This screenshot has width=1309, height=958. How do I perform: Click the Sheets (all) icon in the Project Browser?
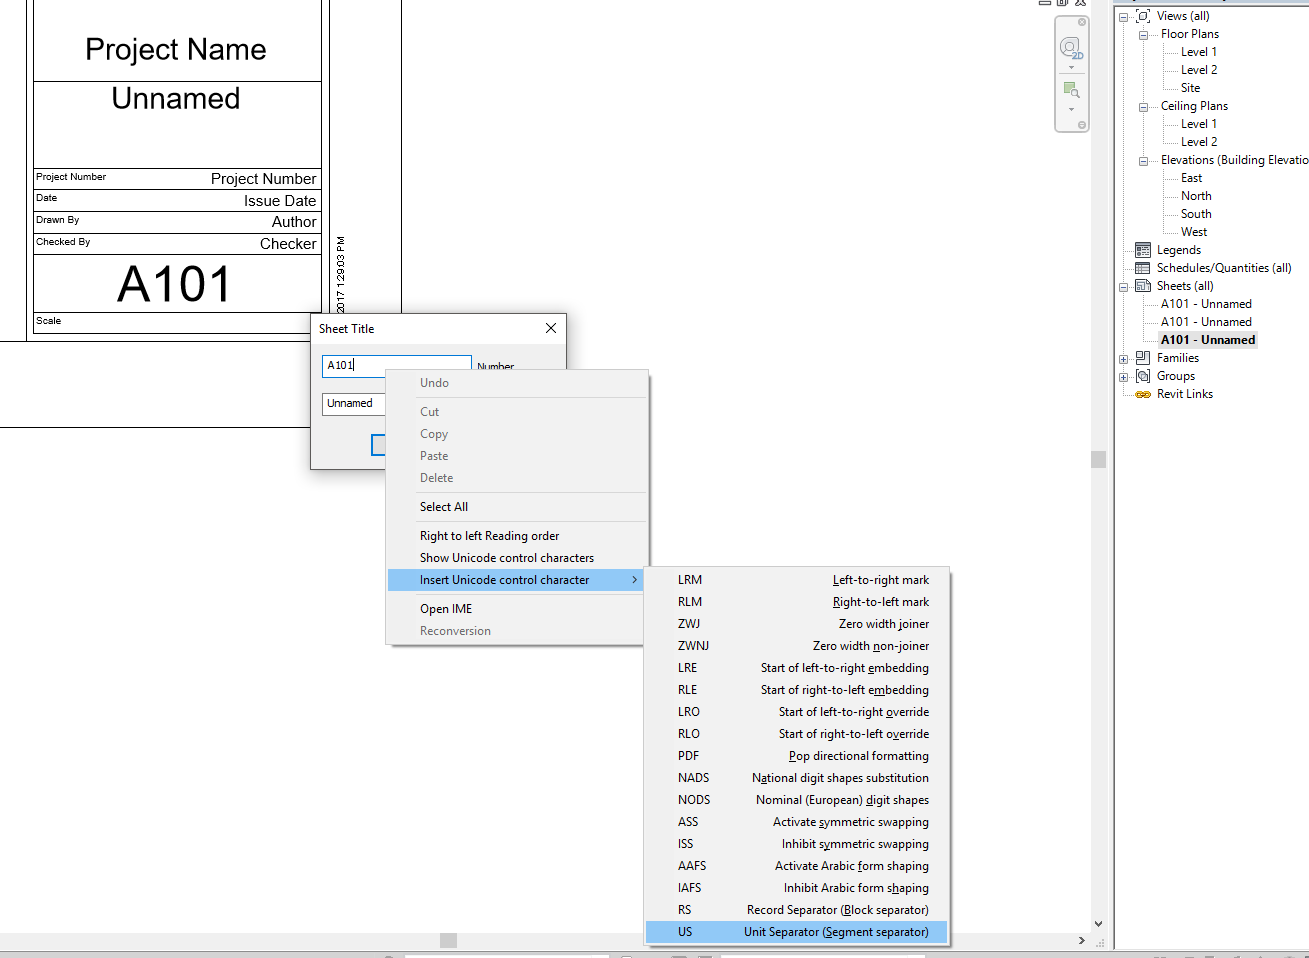point(1143,285)
